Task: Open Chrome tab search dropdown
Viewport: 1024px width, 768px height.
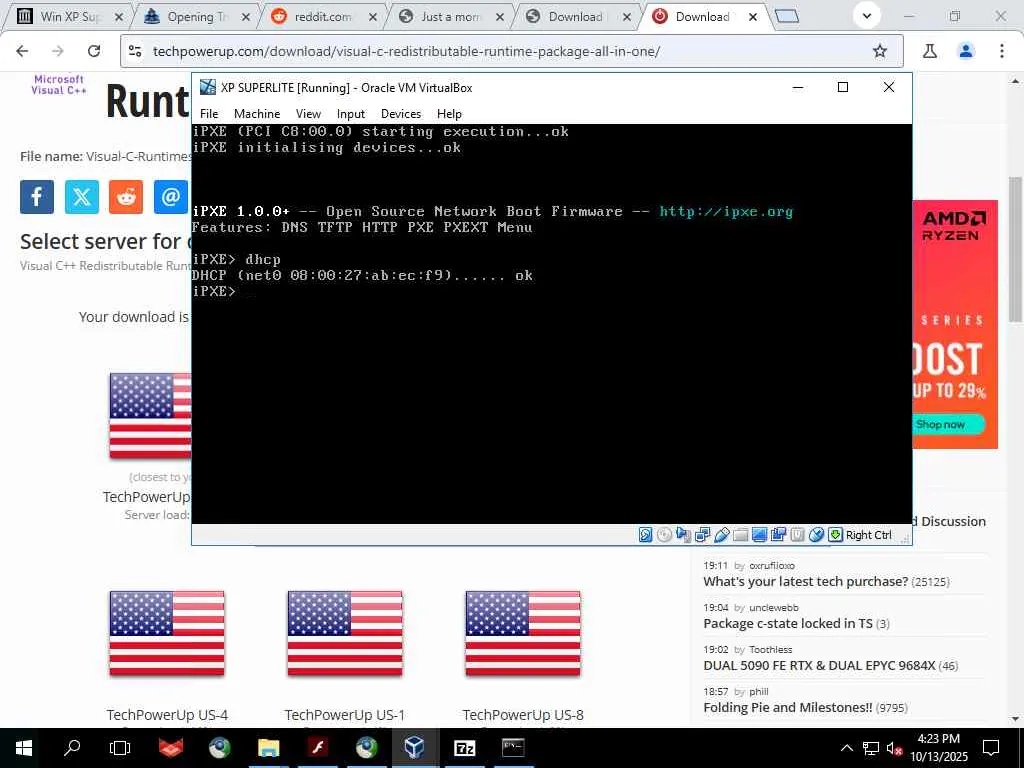Action: tap(867, 16)
